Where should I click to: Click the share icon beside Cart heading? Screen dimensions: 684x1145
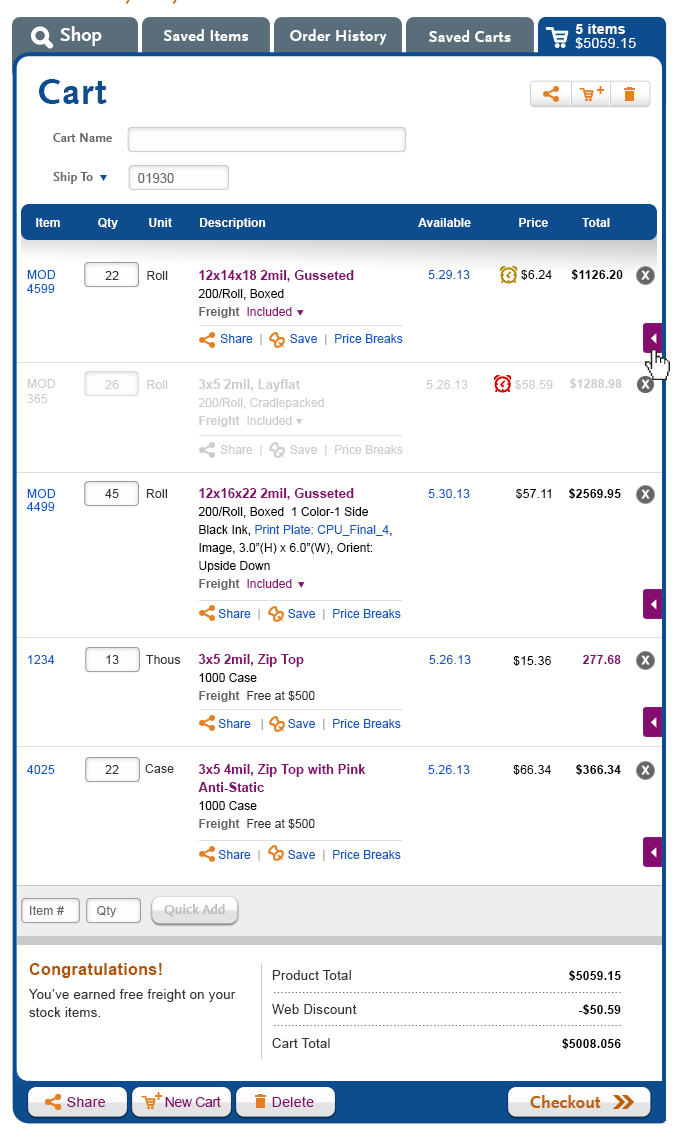coord(551,94)
